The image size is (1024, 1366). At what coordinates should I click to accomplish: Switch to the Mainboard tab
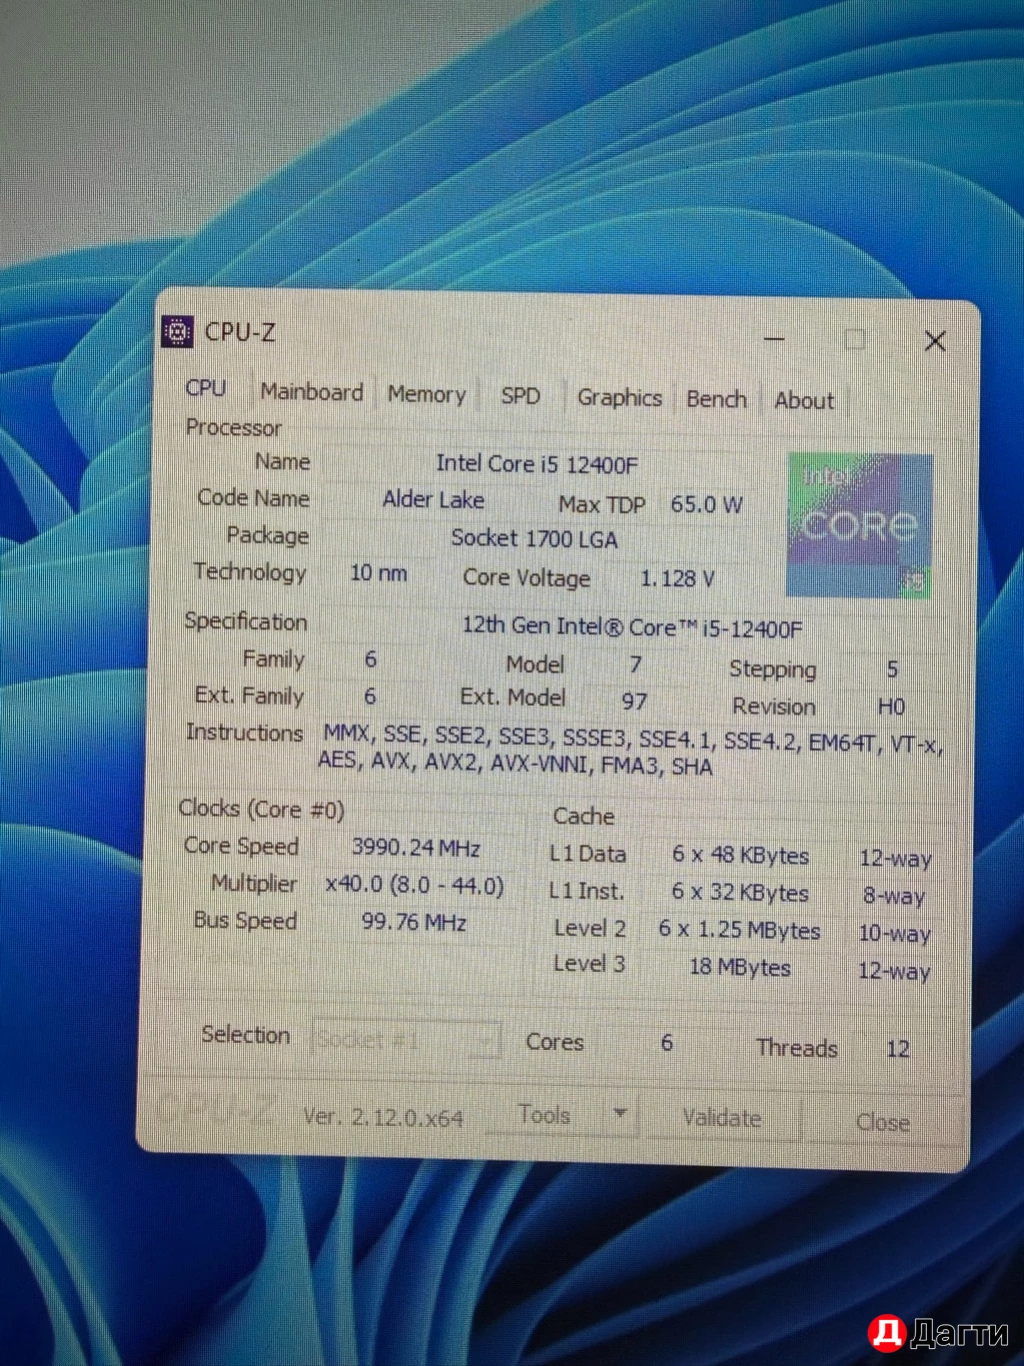(x=311, y=392)
